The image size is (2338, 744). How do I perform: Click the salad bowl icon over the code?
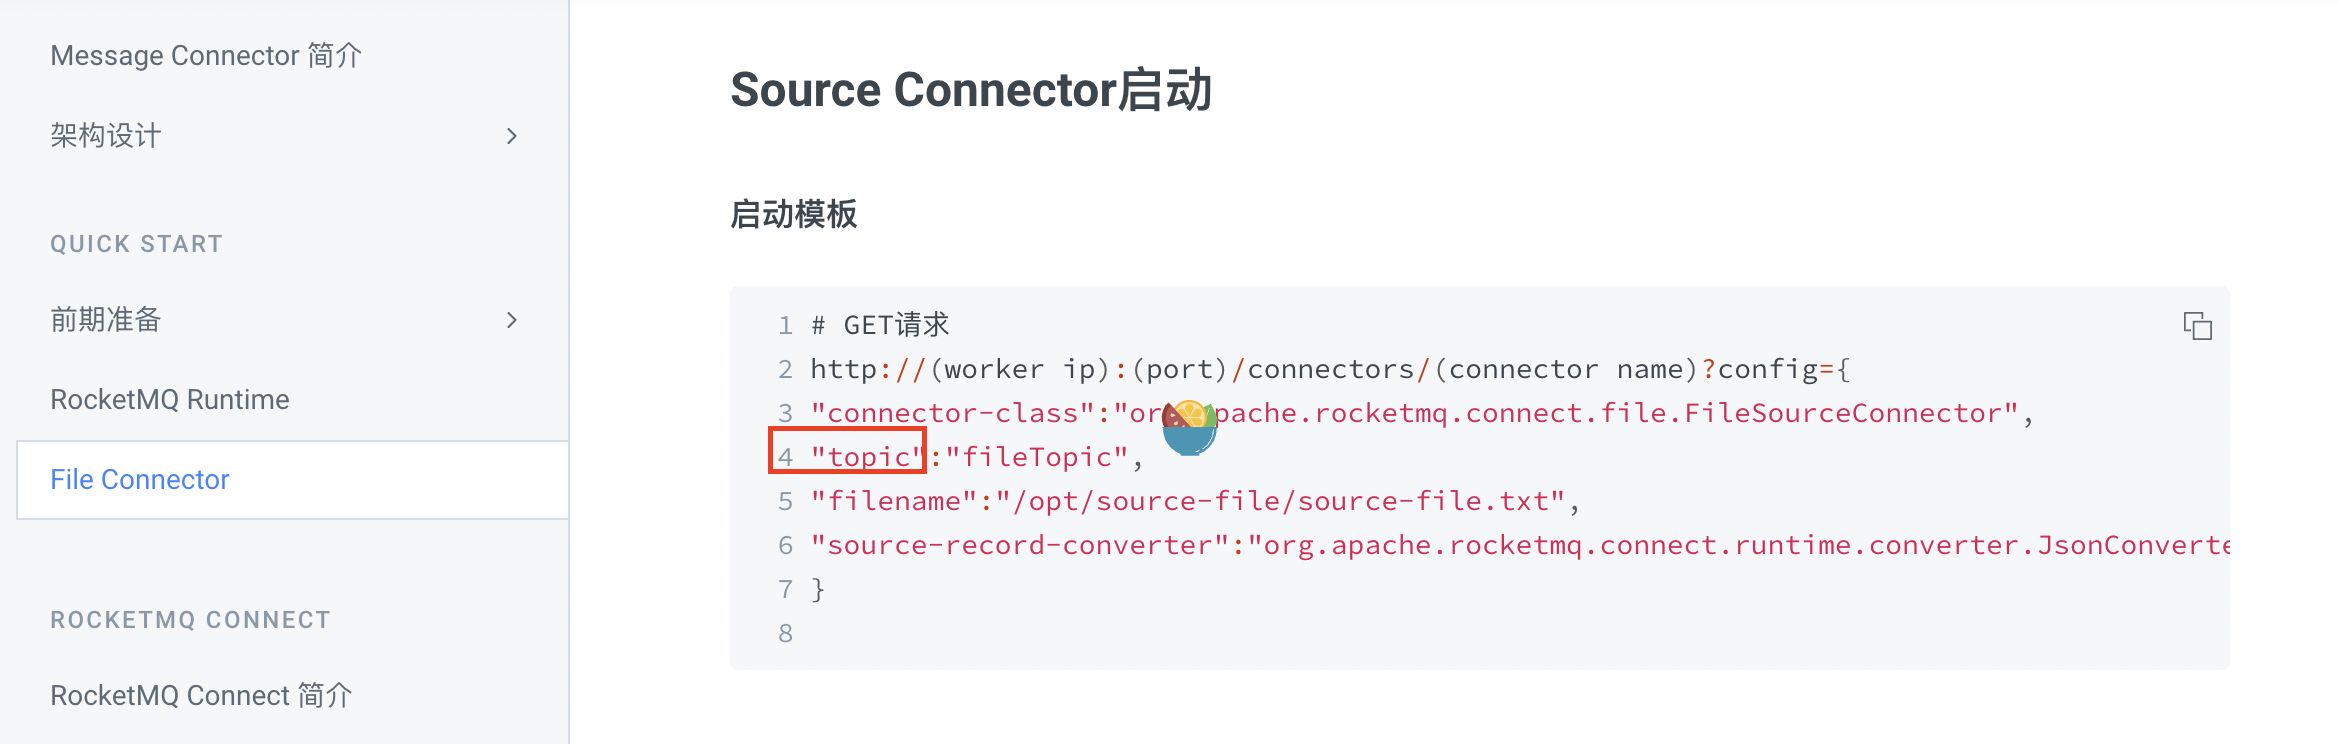coord(1189,427)
